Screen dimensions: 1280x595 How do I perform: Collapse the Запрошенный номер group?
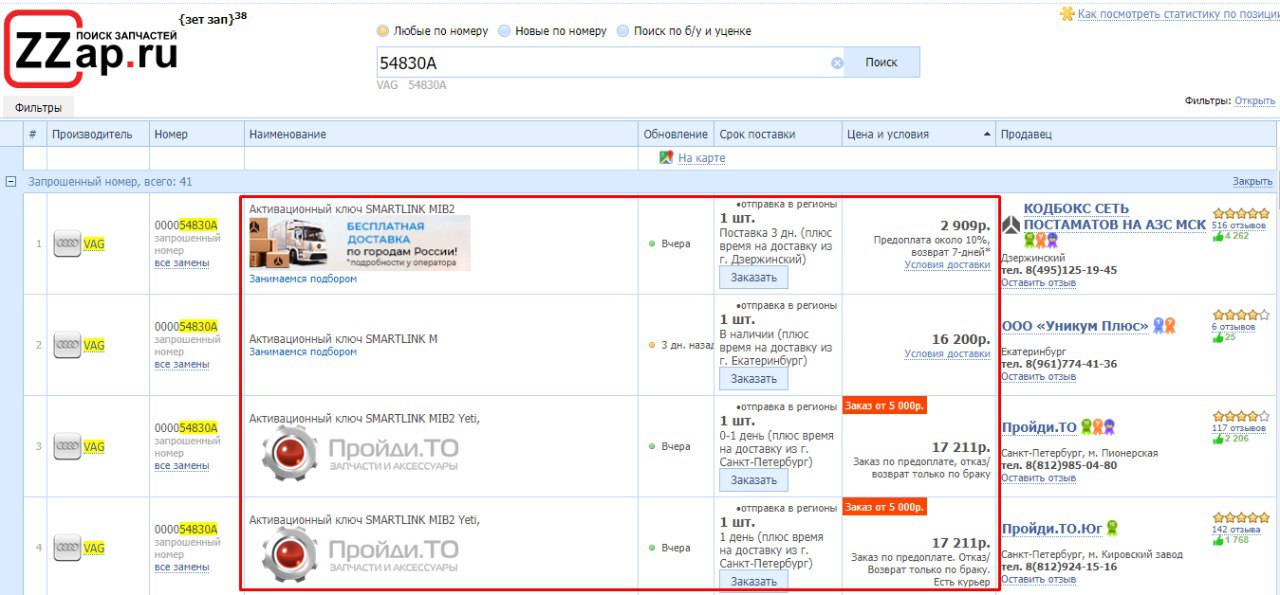(11, 182)
